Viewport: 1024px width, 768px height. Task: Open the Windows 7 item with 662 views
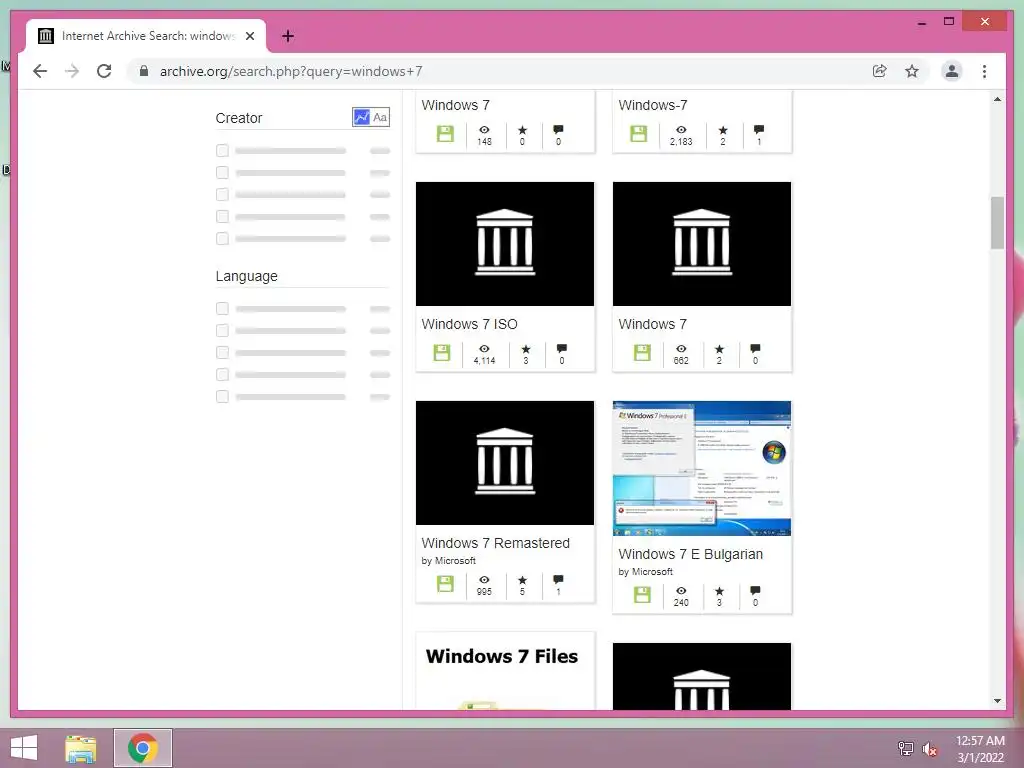click(652, 324)
